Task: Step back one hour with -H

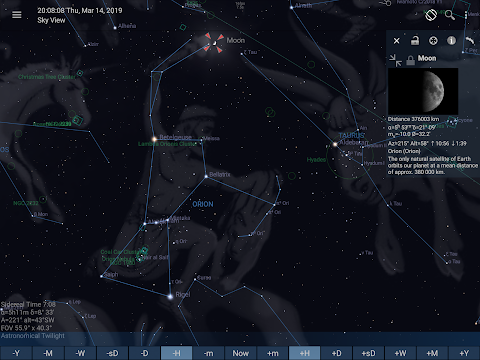Action: point(176,353)
